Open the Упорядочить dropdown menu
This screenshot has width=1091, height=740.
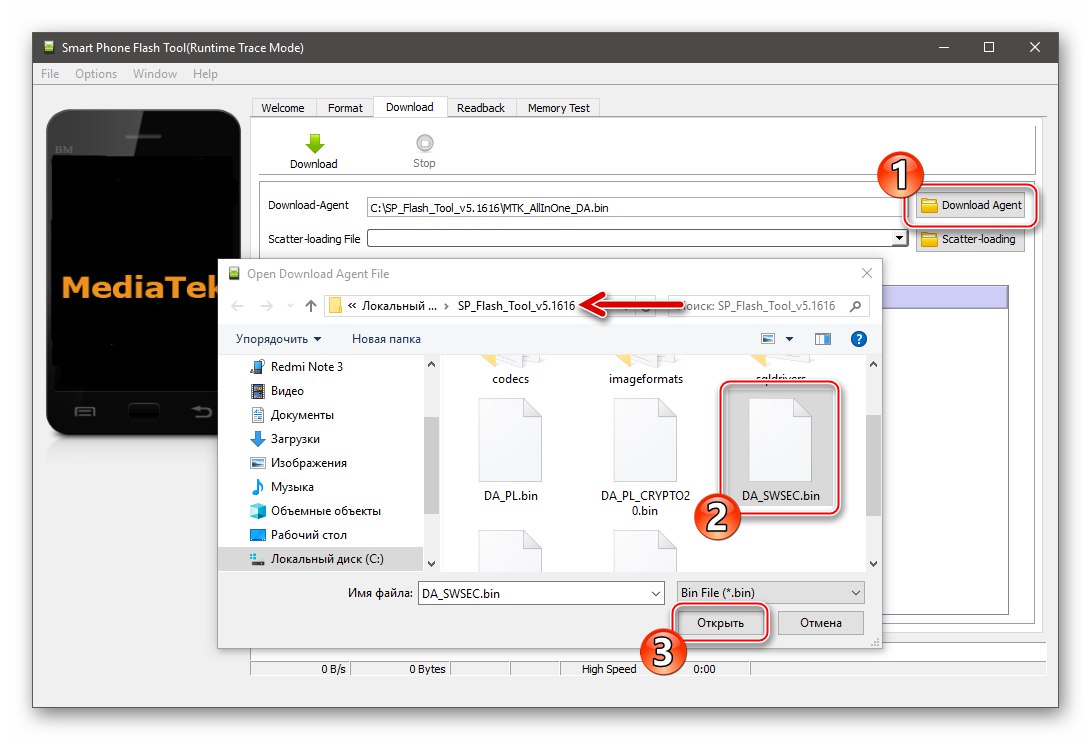278,339
